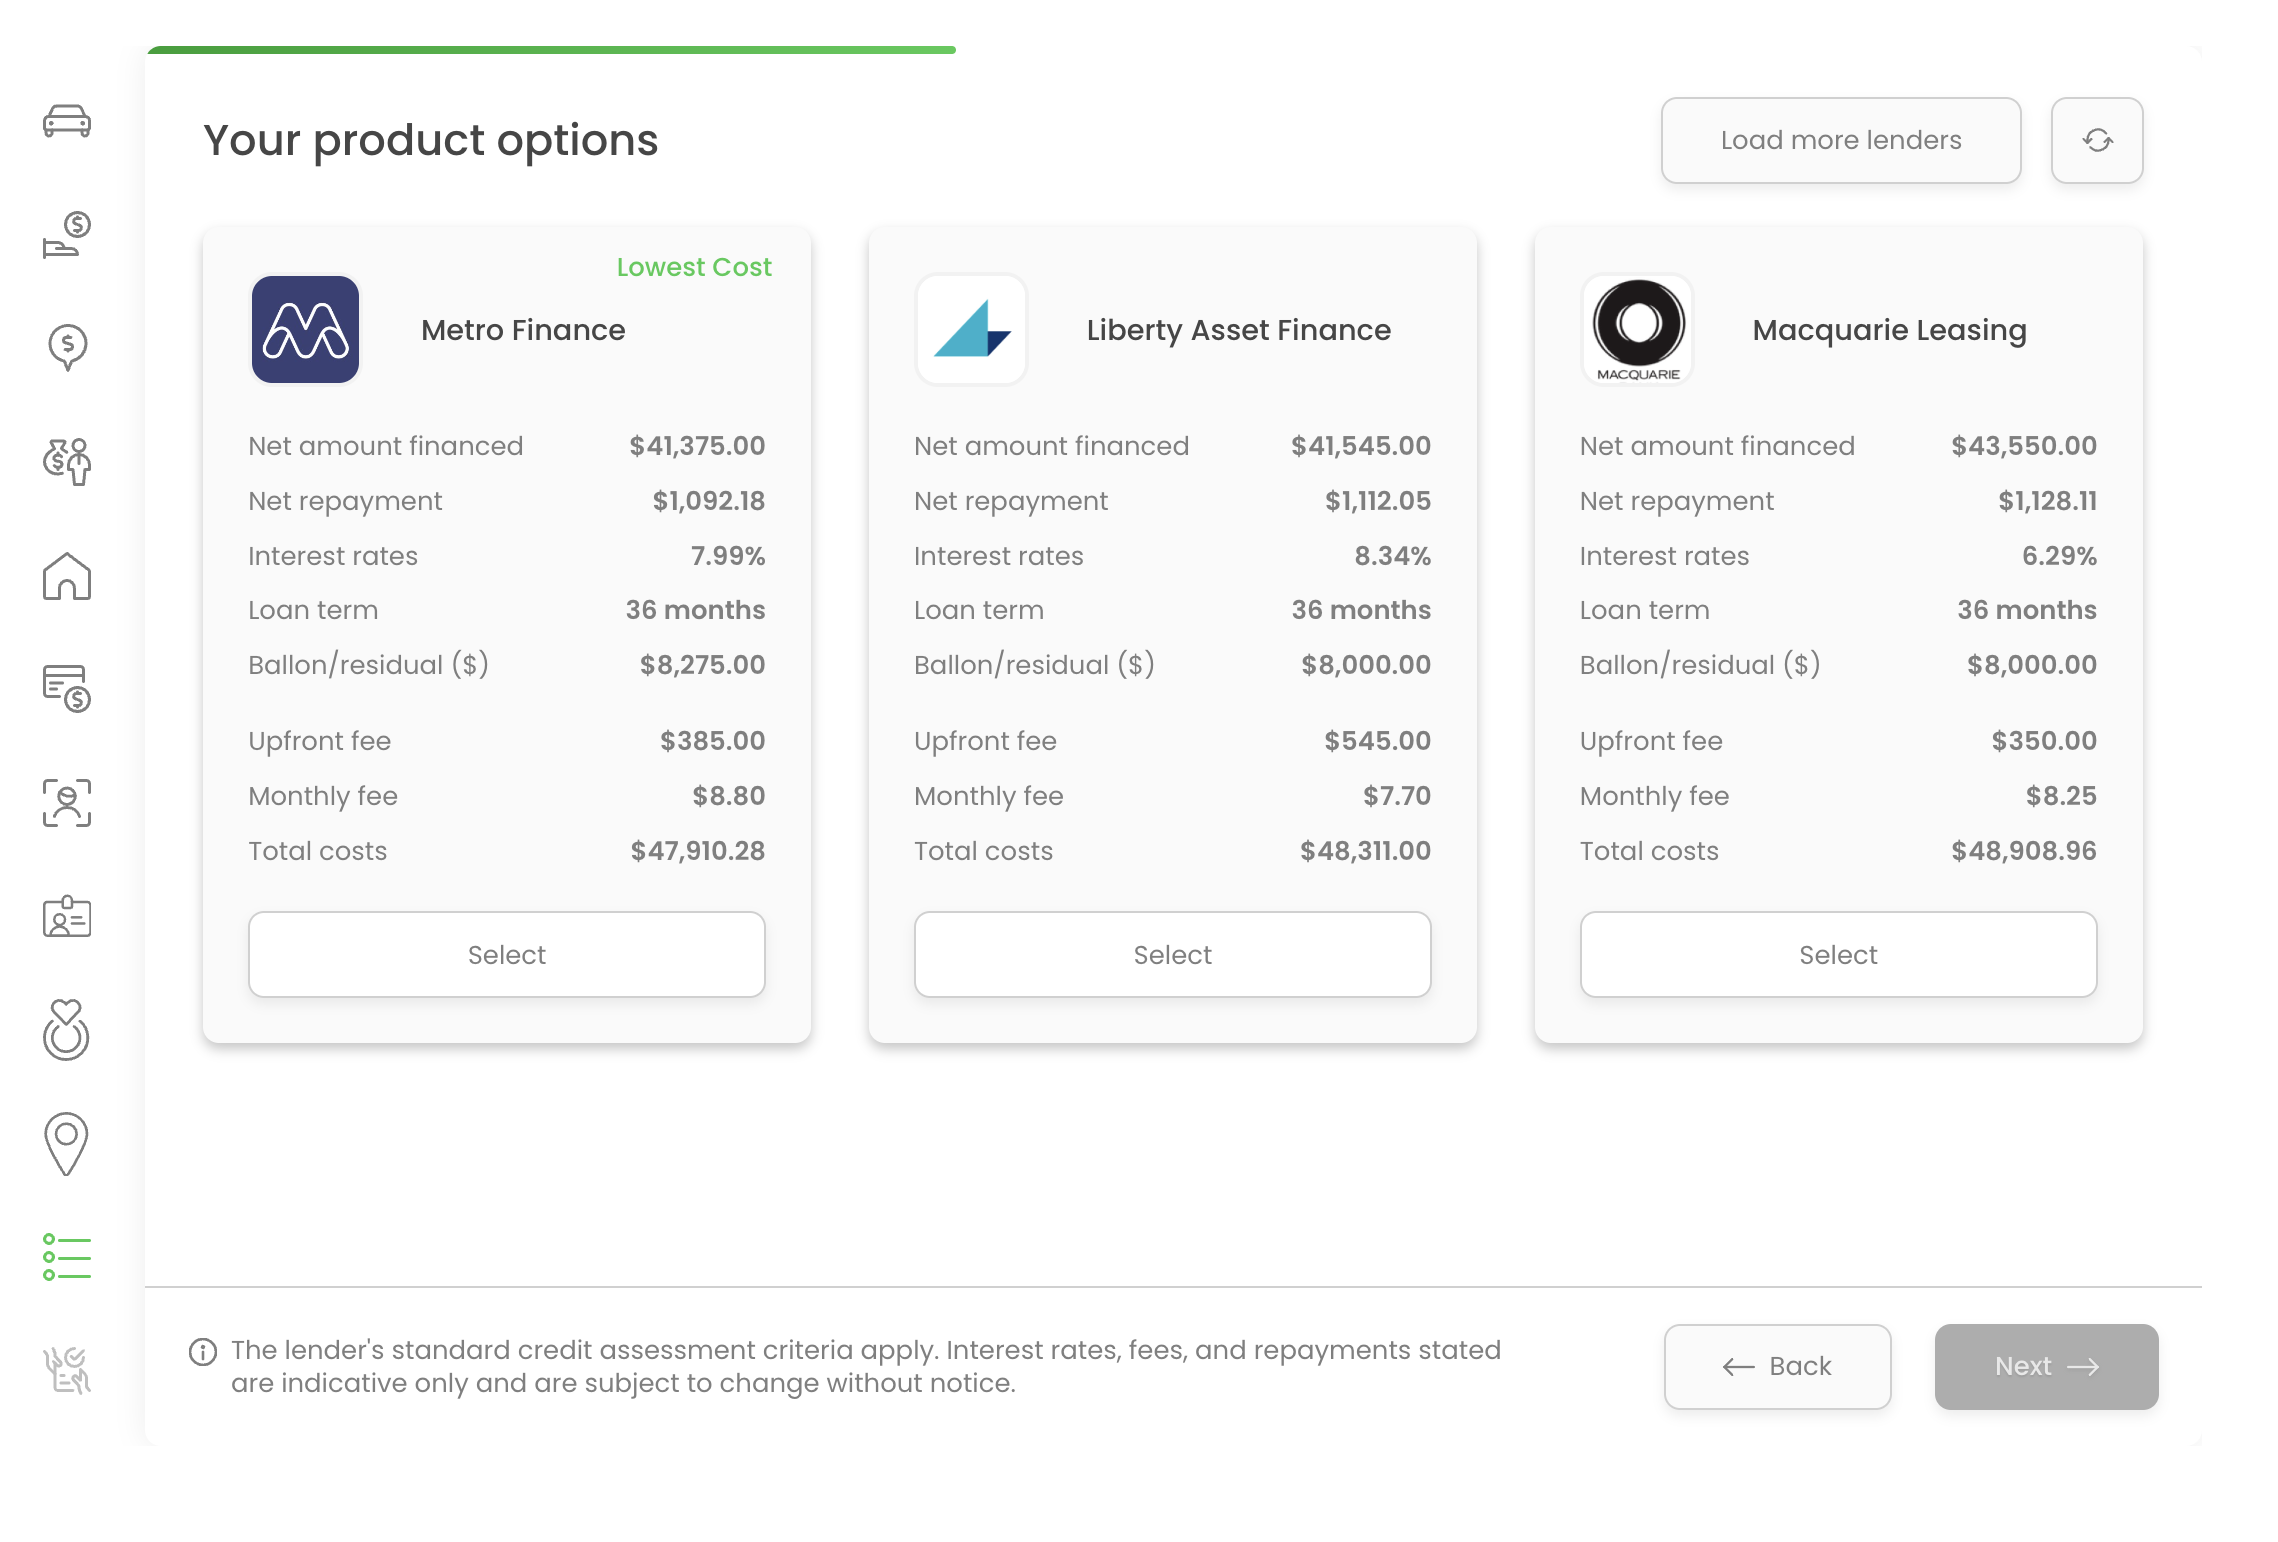The image size is (2278, 1542).
Task: Click Metro's $1,092.18 net repayment
Action: point(709,501)
